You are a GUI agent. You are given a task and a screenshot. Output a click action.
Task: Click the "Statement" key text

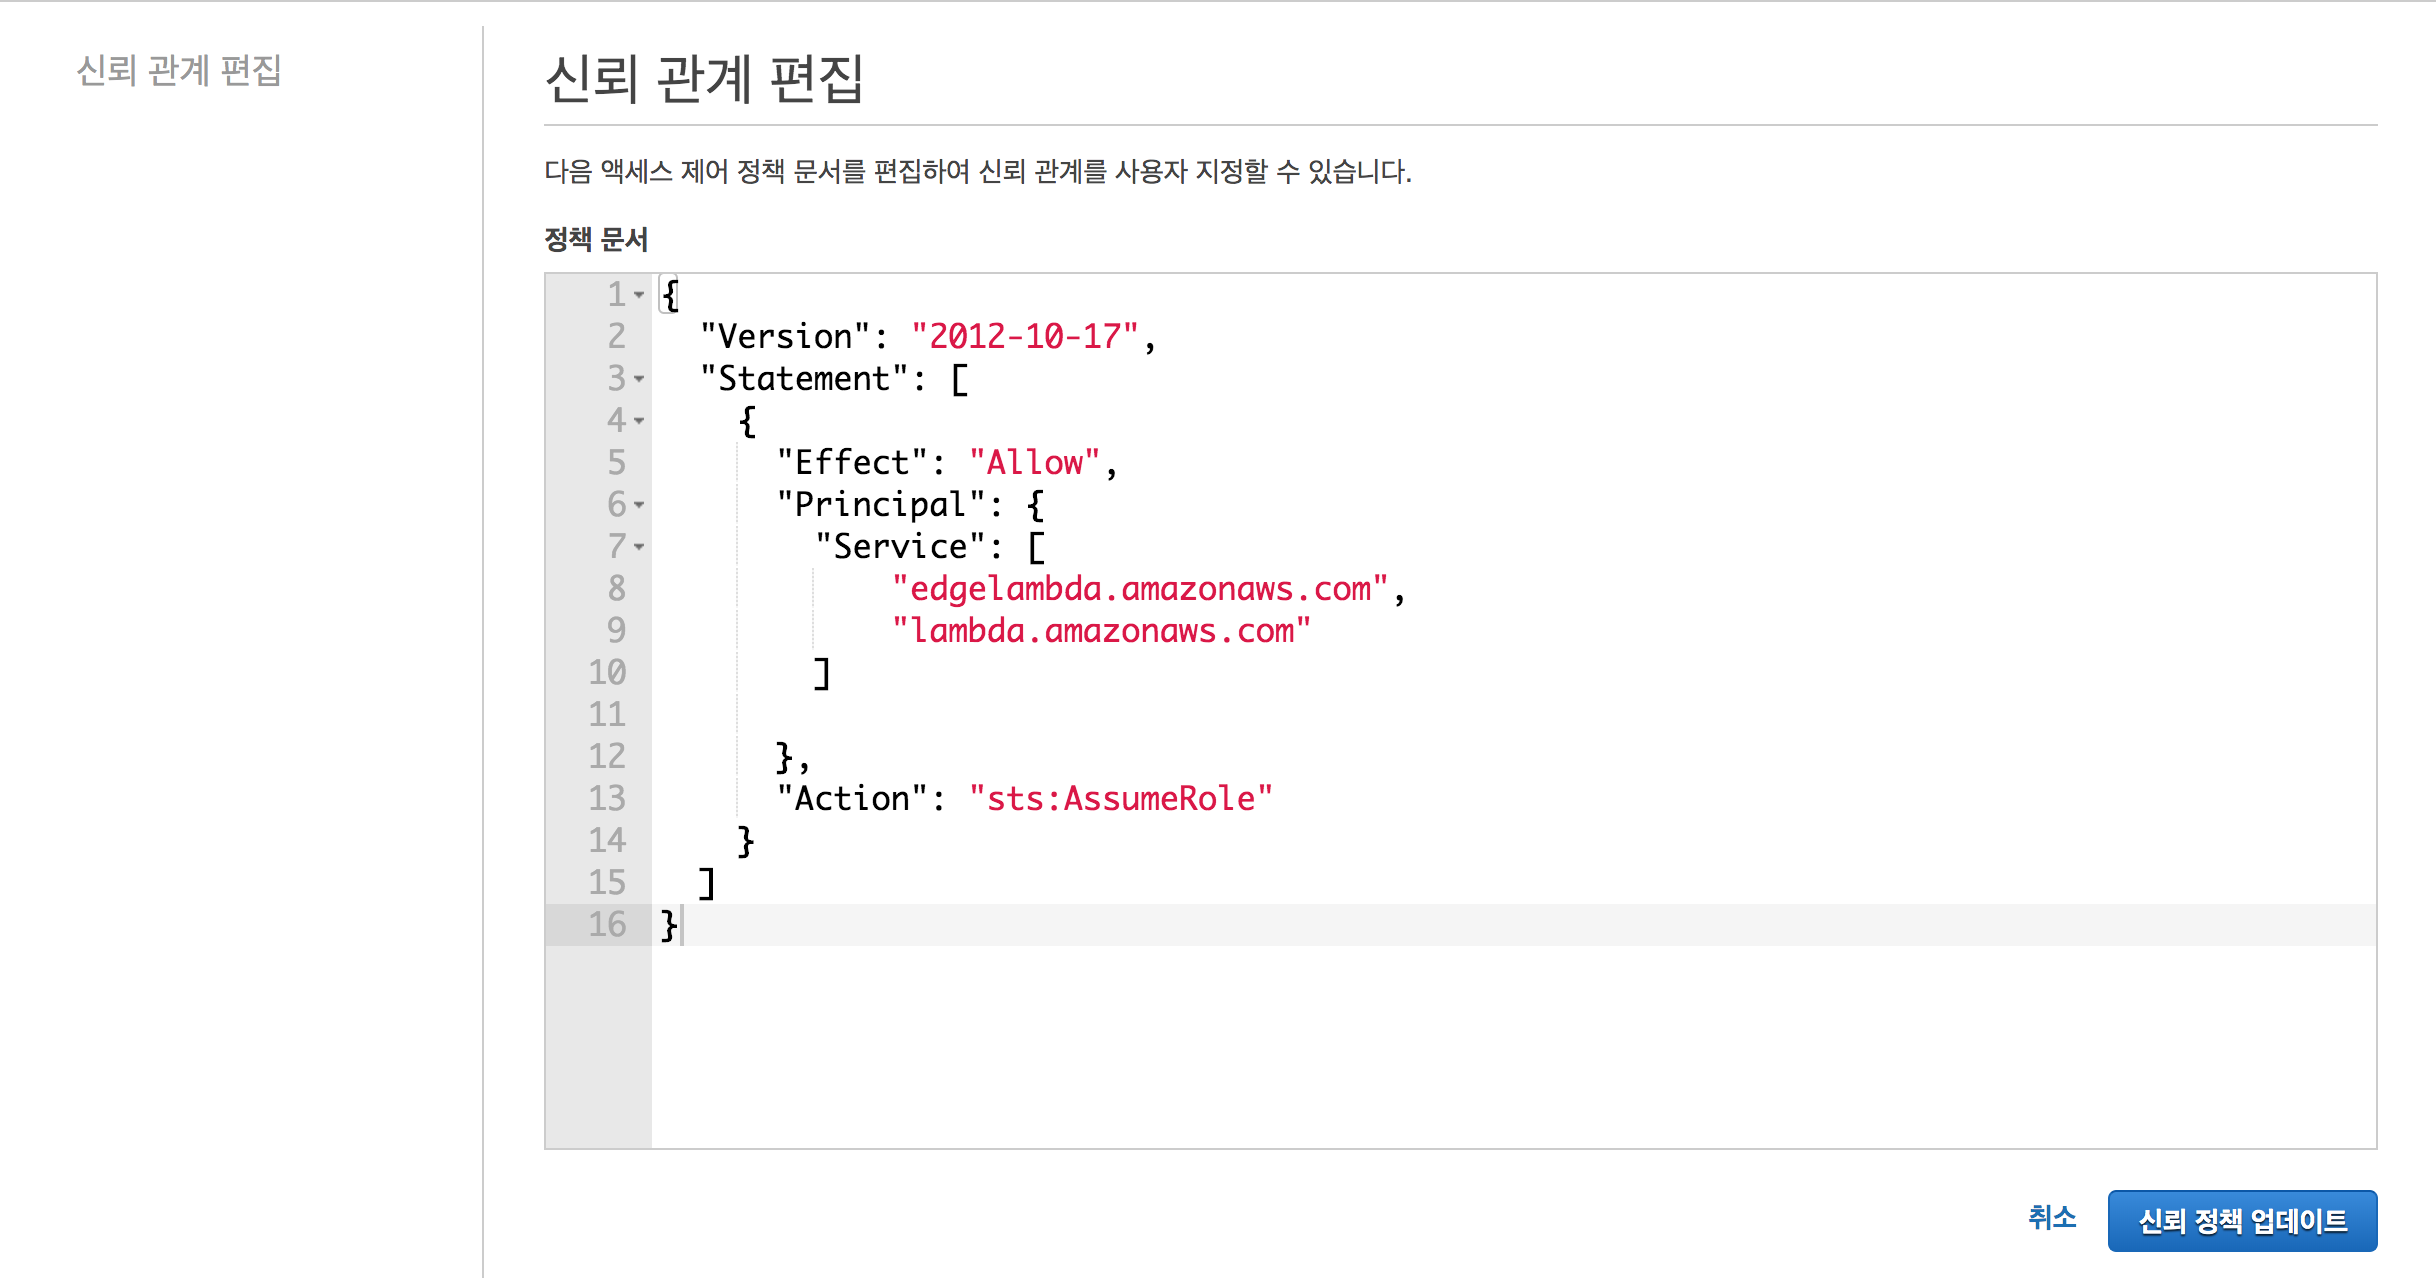tap(804, 379)
